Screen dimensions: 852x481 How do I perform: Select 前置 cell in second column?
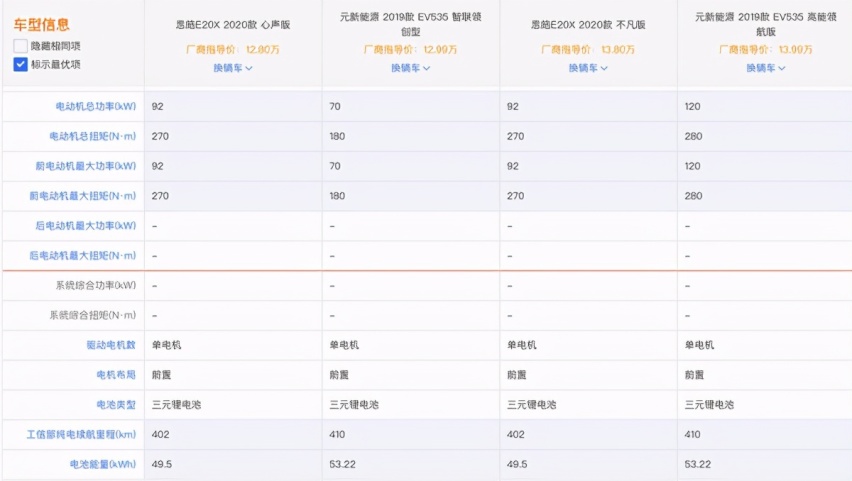click(x=339, y=375)
